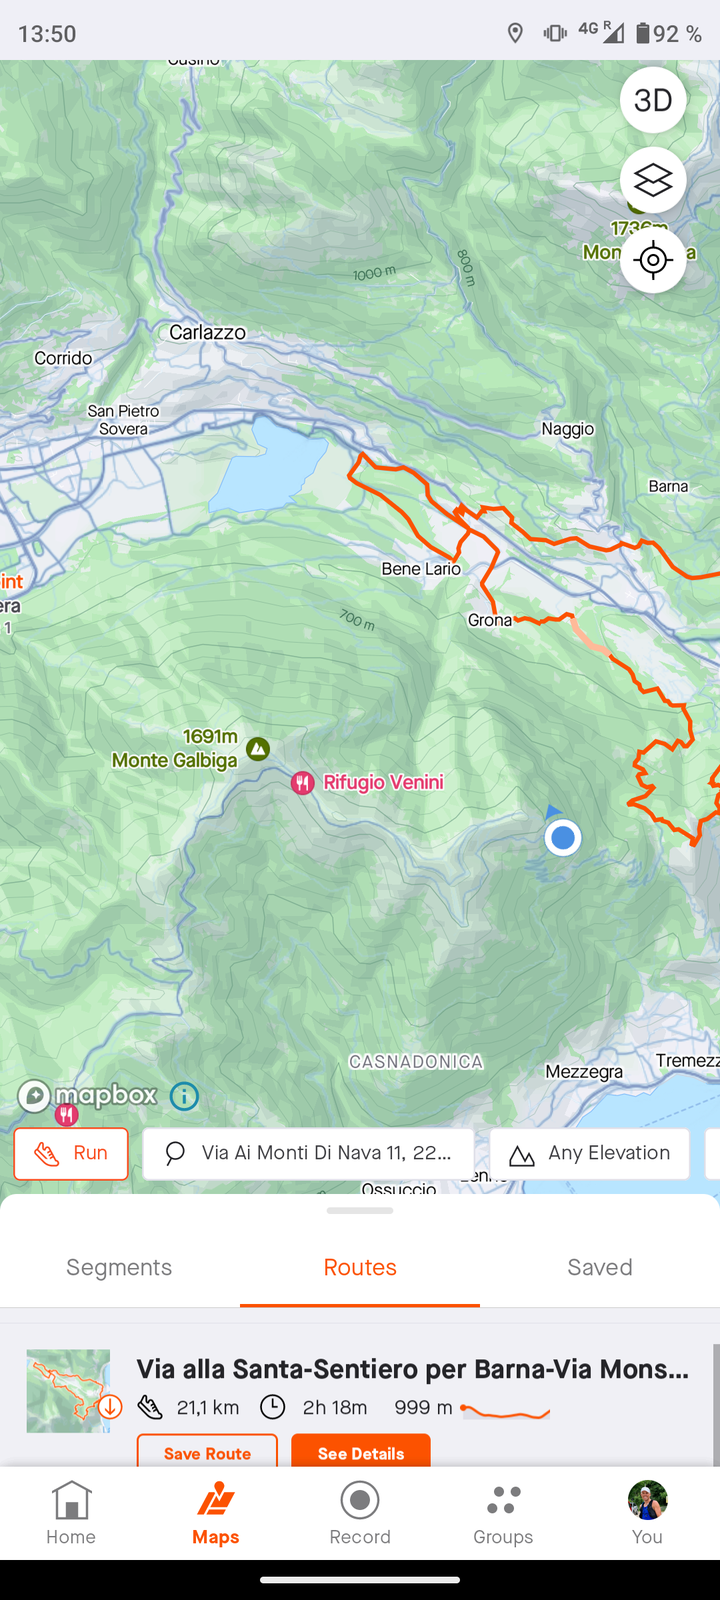The image size is (720, 1600).
Task: Expand the bottom sheet drag handle
Action: pos(360,1210)
